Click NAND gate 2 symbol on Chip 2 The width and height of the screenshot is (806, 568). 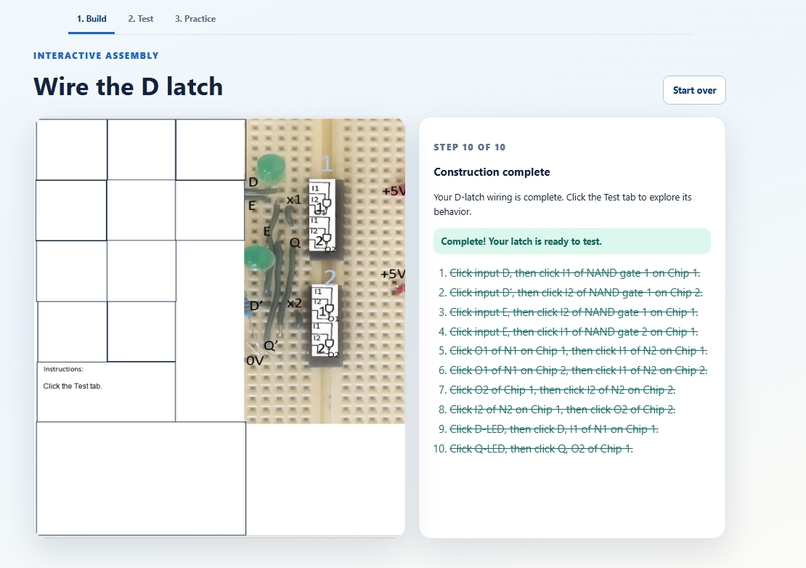coord(329,343)
